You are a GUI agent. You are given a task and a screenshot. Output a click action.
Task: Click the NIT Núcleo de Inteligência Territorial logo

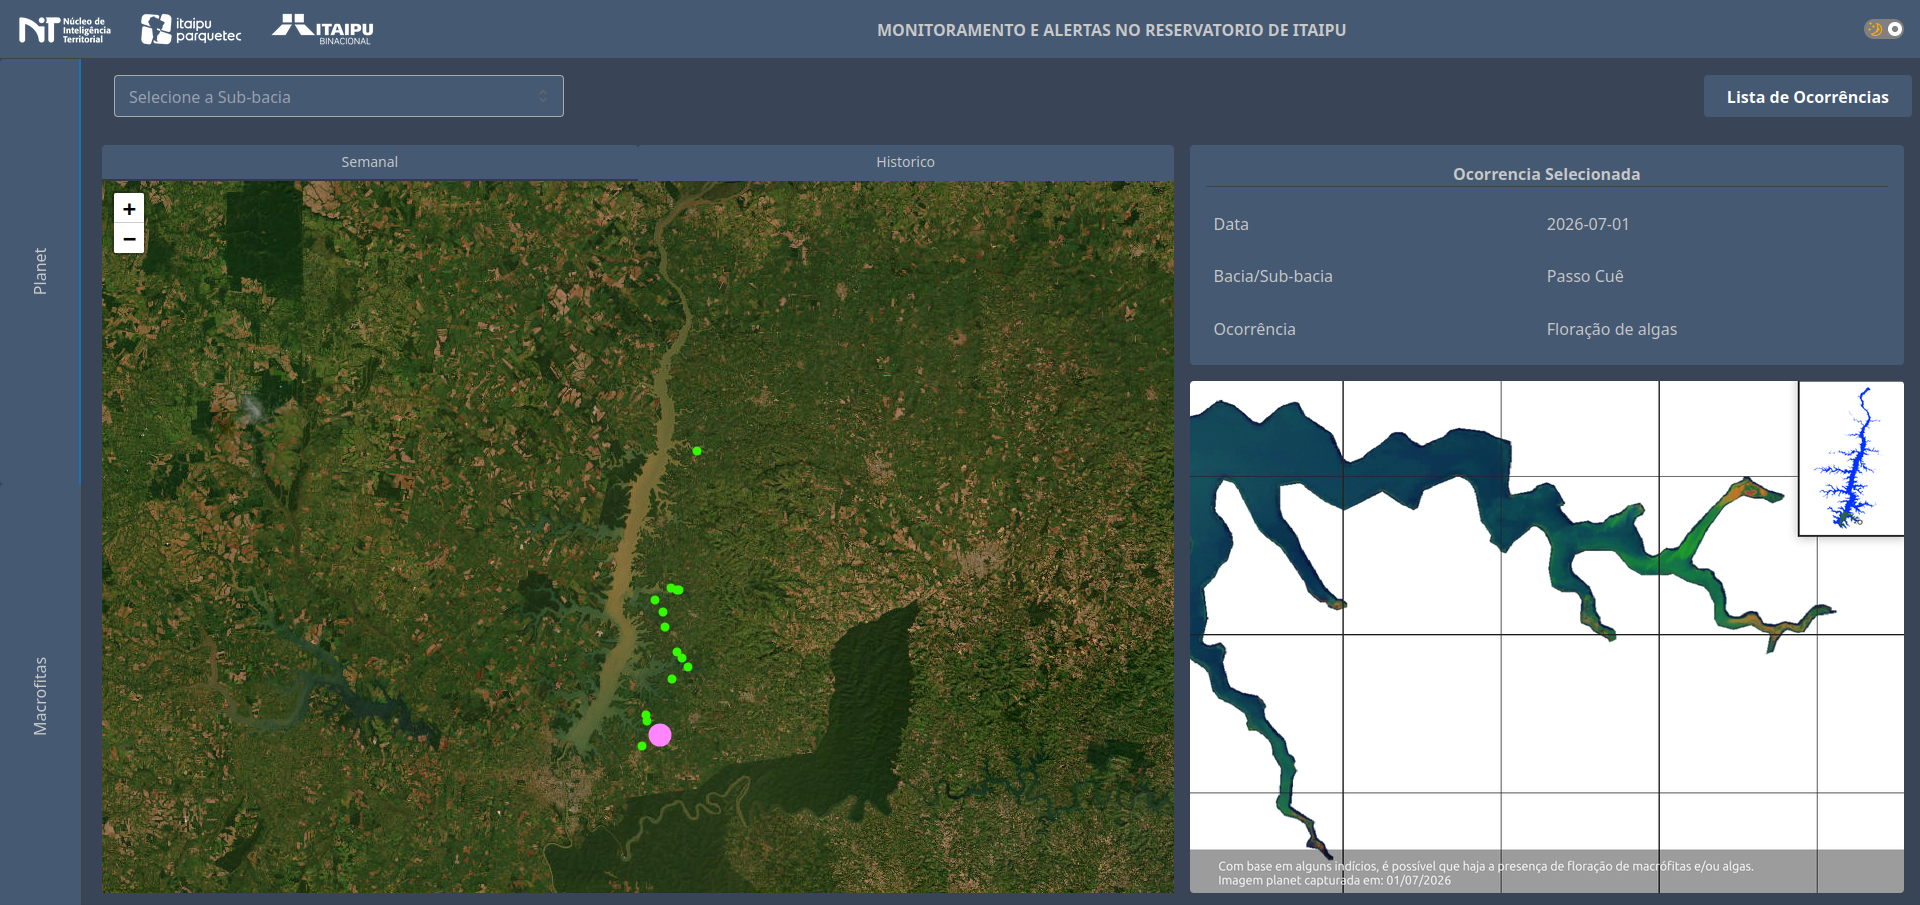[65, 30]
